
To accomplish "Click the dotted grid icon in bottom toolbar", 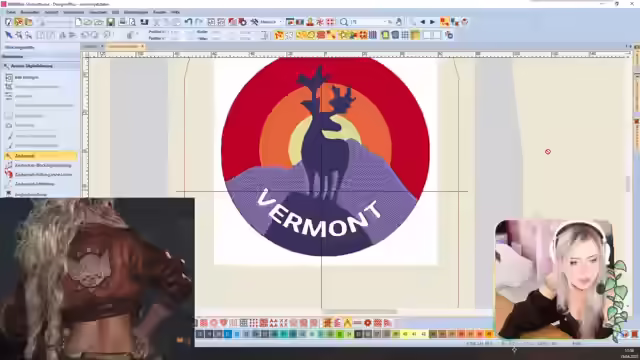I will click(253, 323).
